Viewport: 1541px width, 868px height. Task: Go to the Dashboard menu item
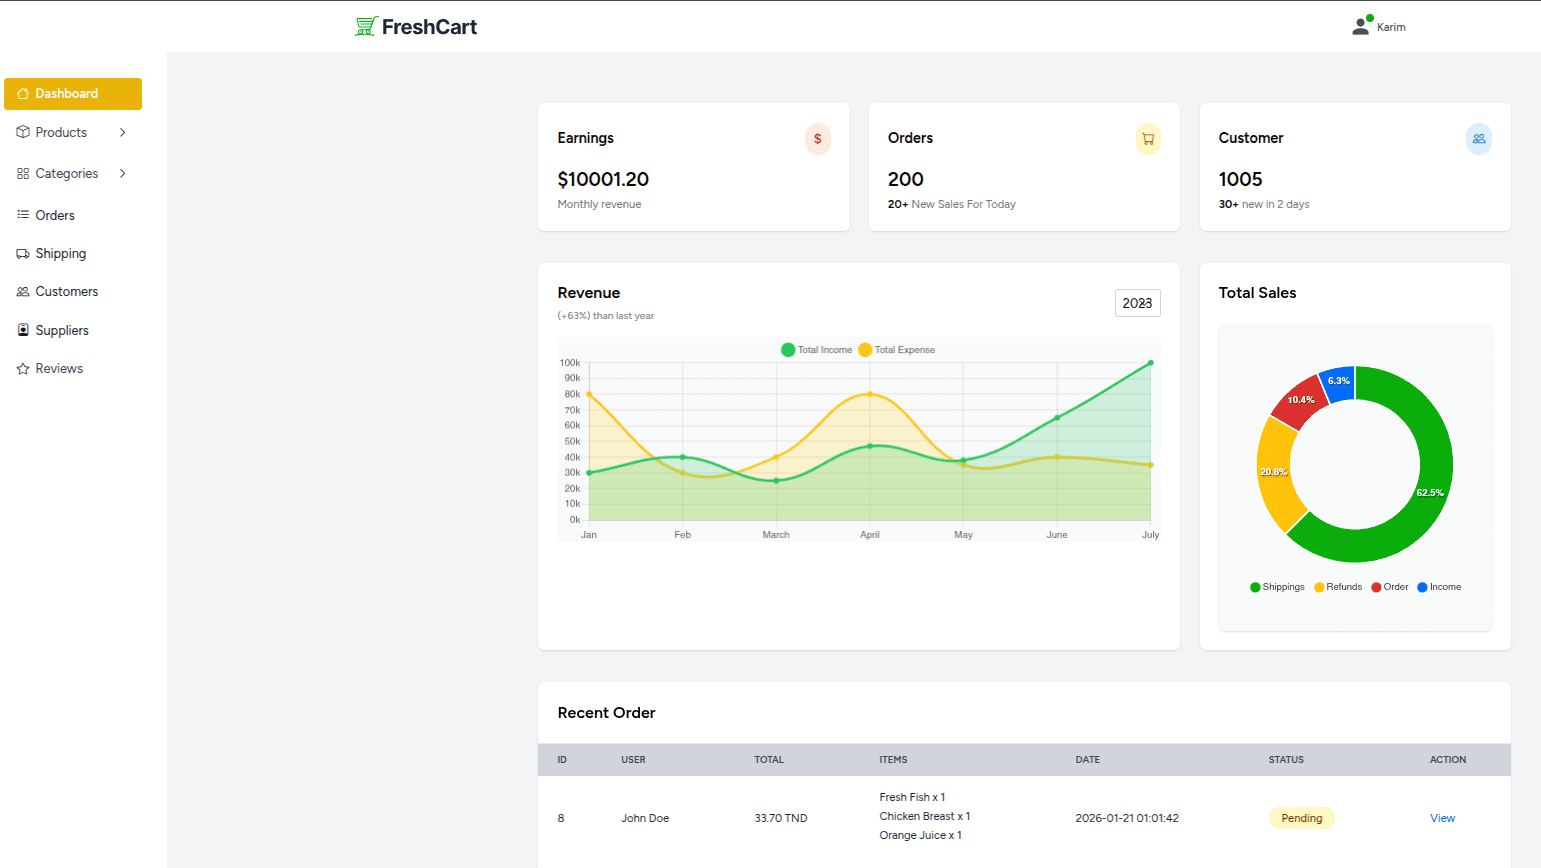tap(73, 94)
